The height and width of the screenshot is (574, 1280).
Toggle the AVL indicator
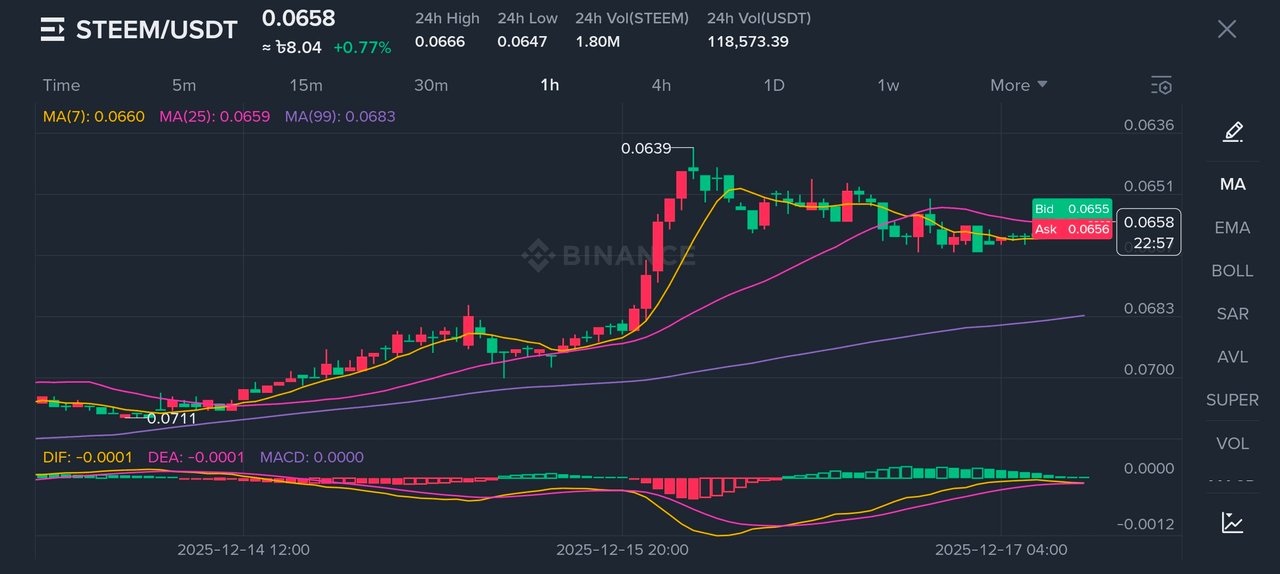pyautogui.click(x=1232, y=357)
